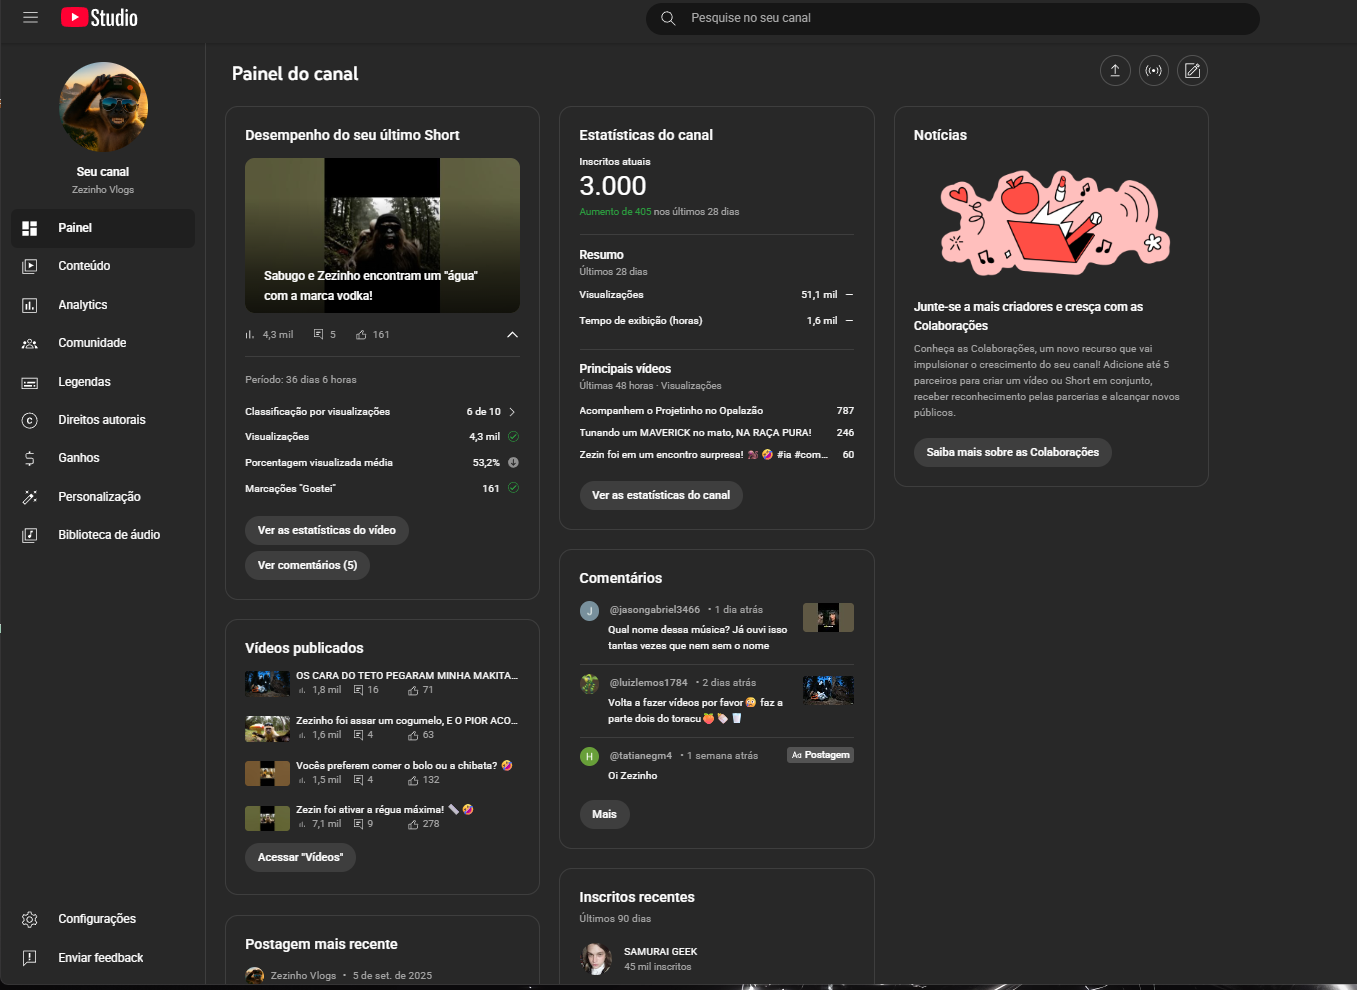Screen dimensions: 1357x990
Task: Open Direitos autorais in the sidebar
Action: pyautogui.click(x=103, y=420)
